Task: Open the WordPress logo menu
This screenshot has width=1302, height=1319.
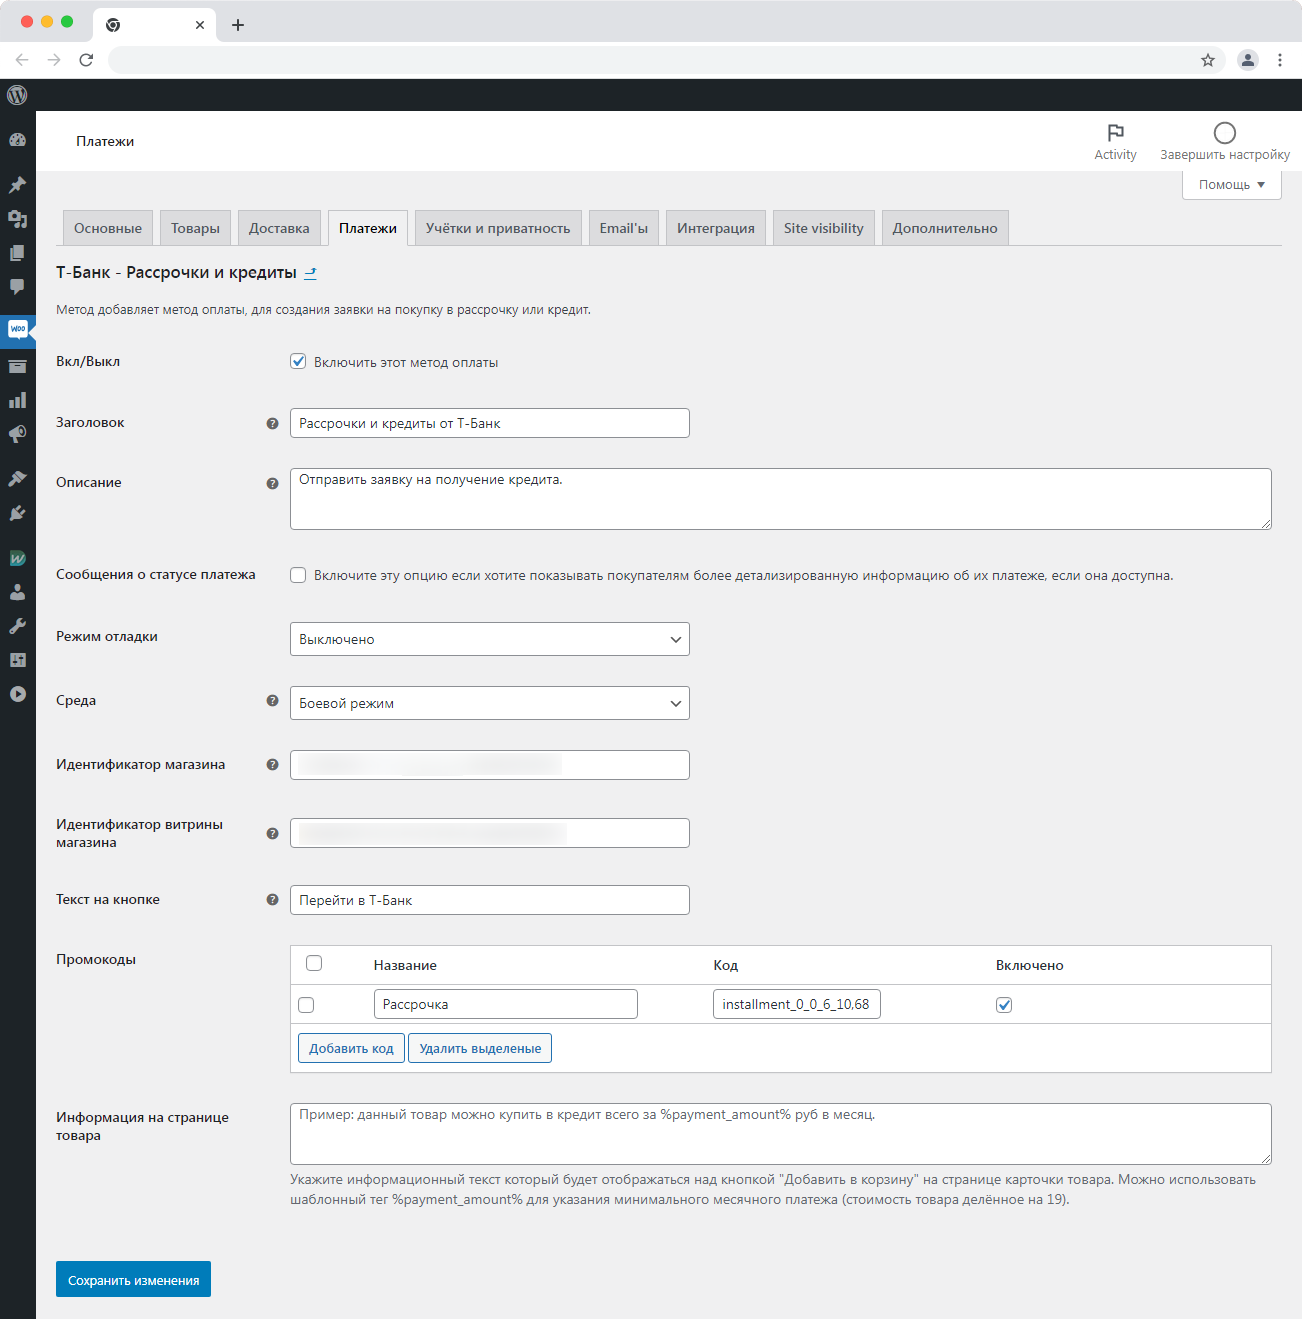Action: coord(17,95)
